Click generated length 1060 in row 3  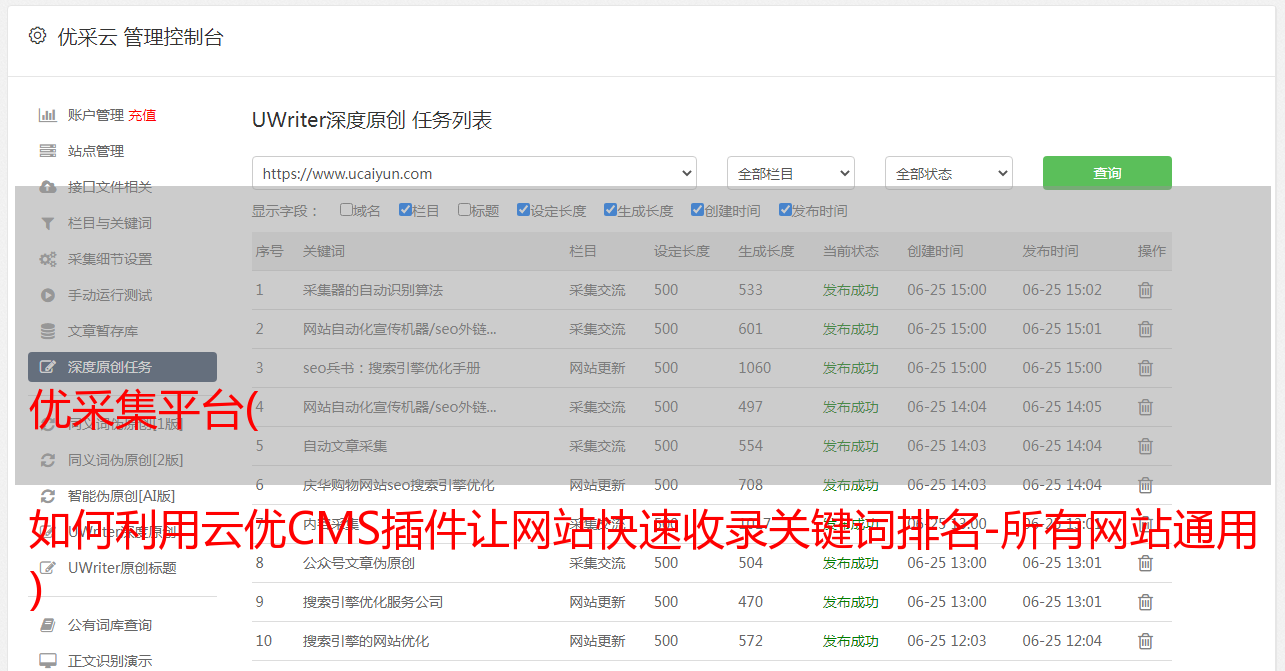click(755, 368)
